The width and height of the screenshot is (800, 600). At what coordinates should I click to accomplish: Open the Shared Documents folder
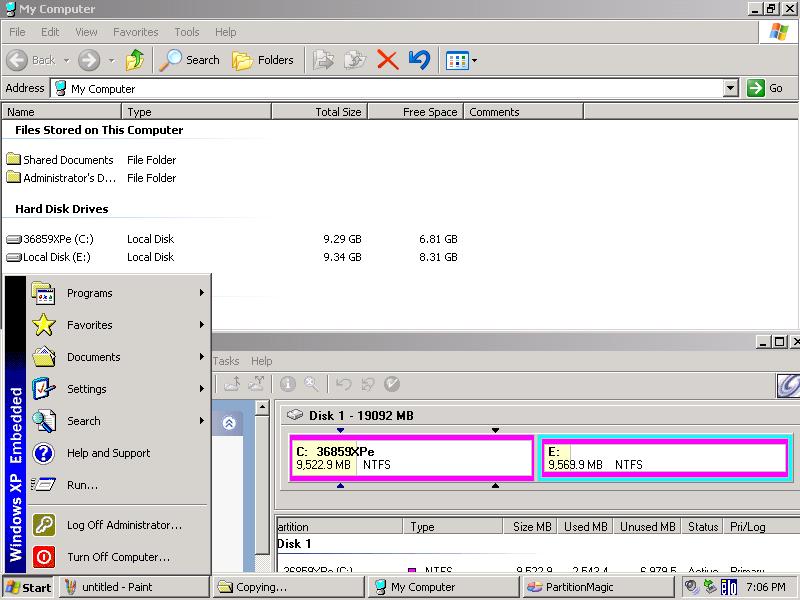67,160
